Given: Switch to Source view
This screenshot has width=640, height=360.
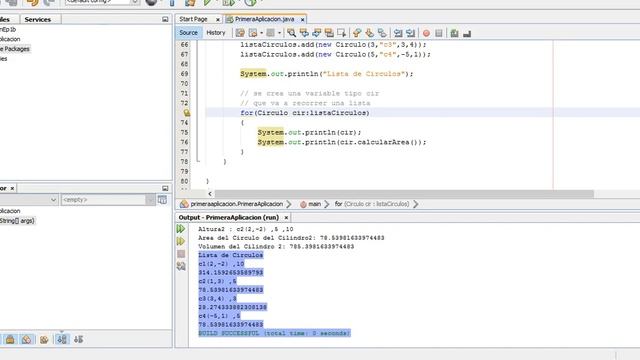Looking at the screenshot, I should (x=188, y=33).
